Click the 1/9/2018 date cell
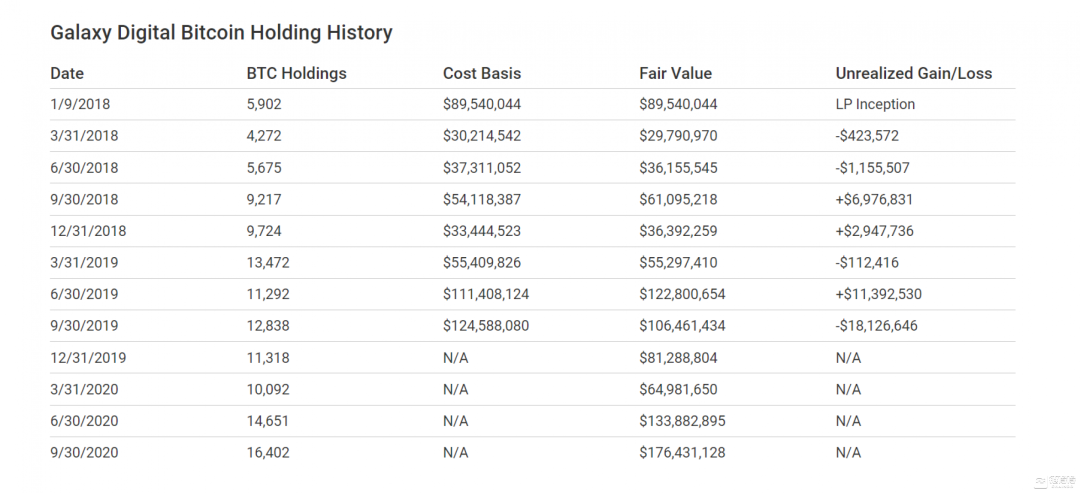 (79, 104)
